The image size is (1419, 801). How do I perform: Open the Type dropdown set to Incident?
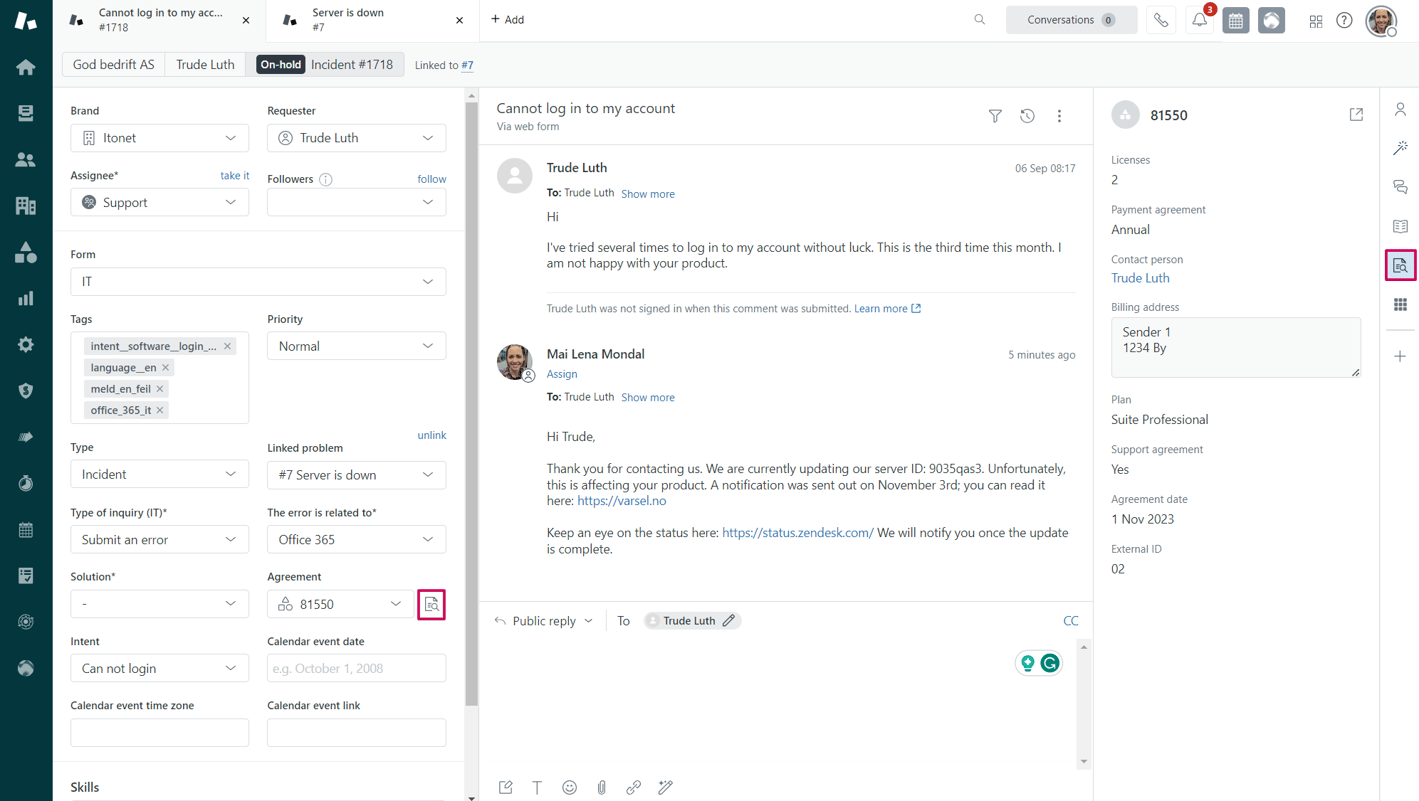159,473
